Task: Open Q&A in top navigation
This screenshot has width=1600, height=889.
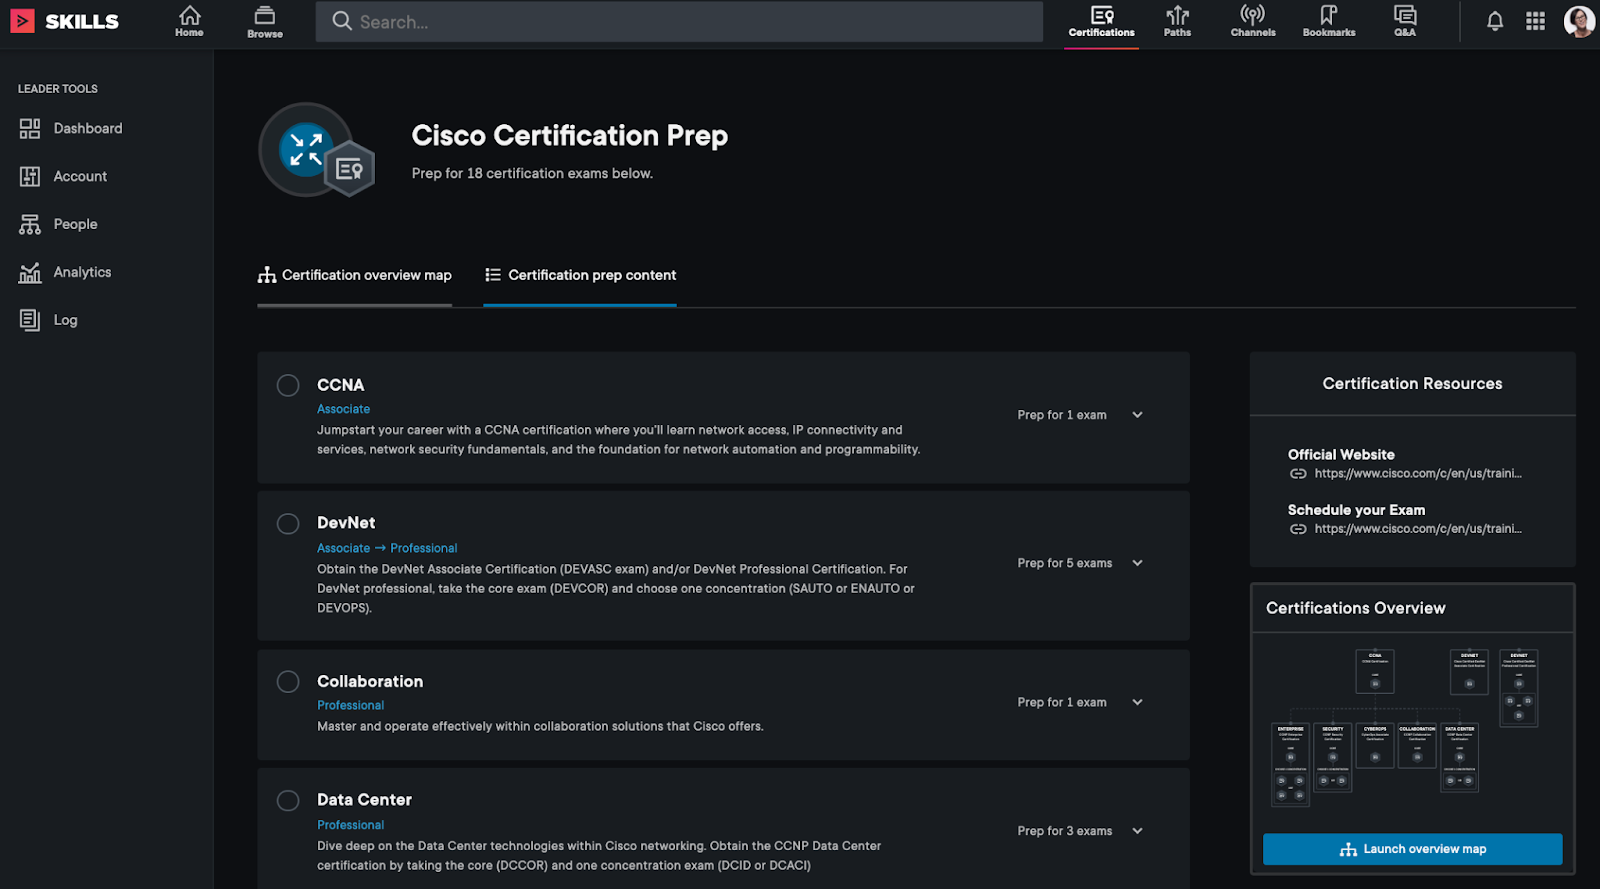Action: click(x=1405, y=21)
